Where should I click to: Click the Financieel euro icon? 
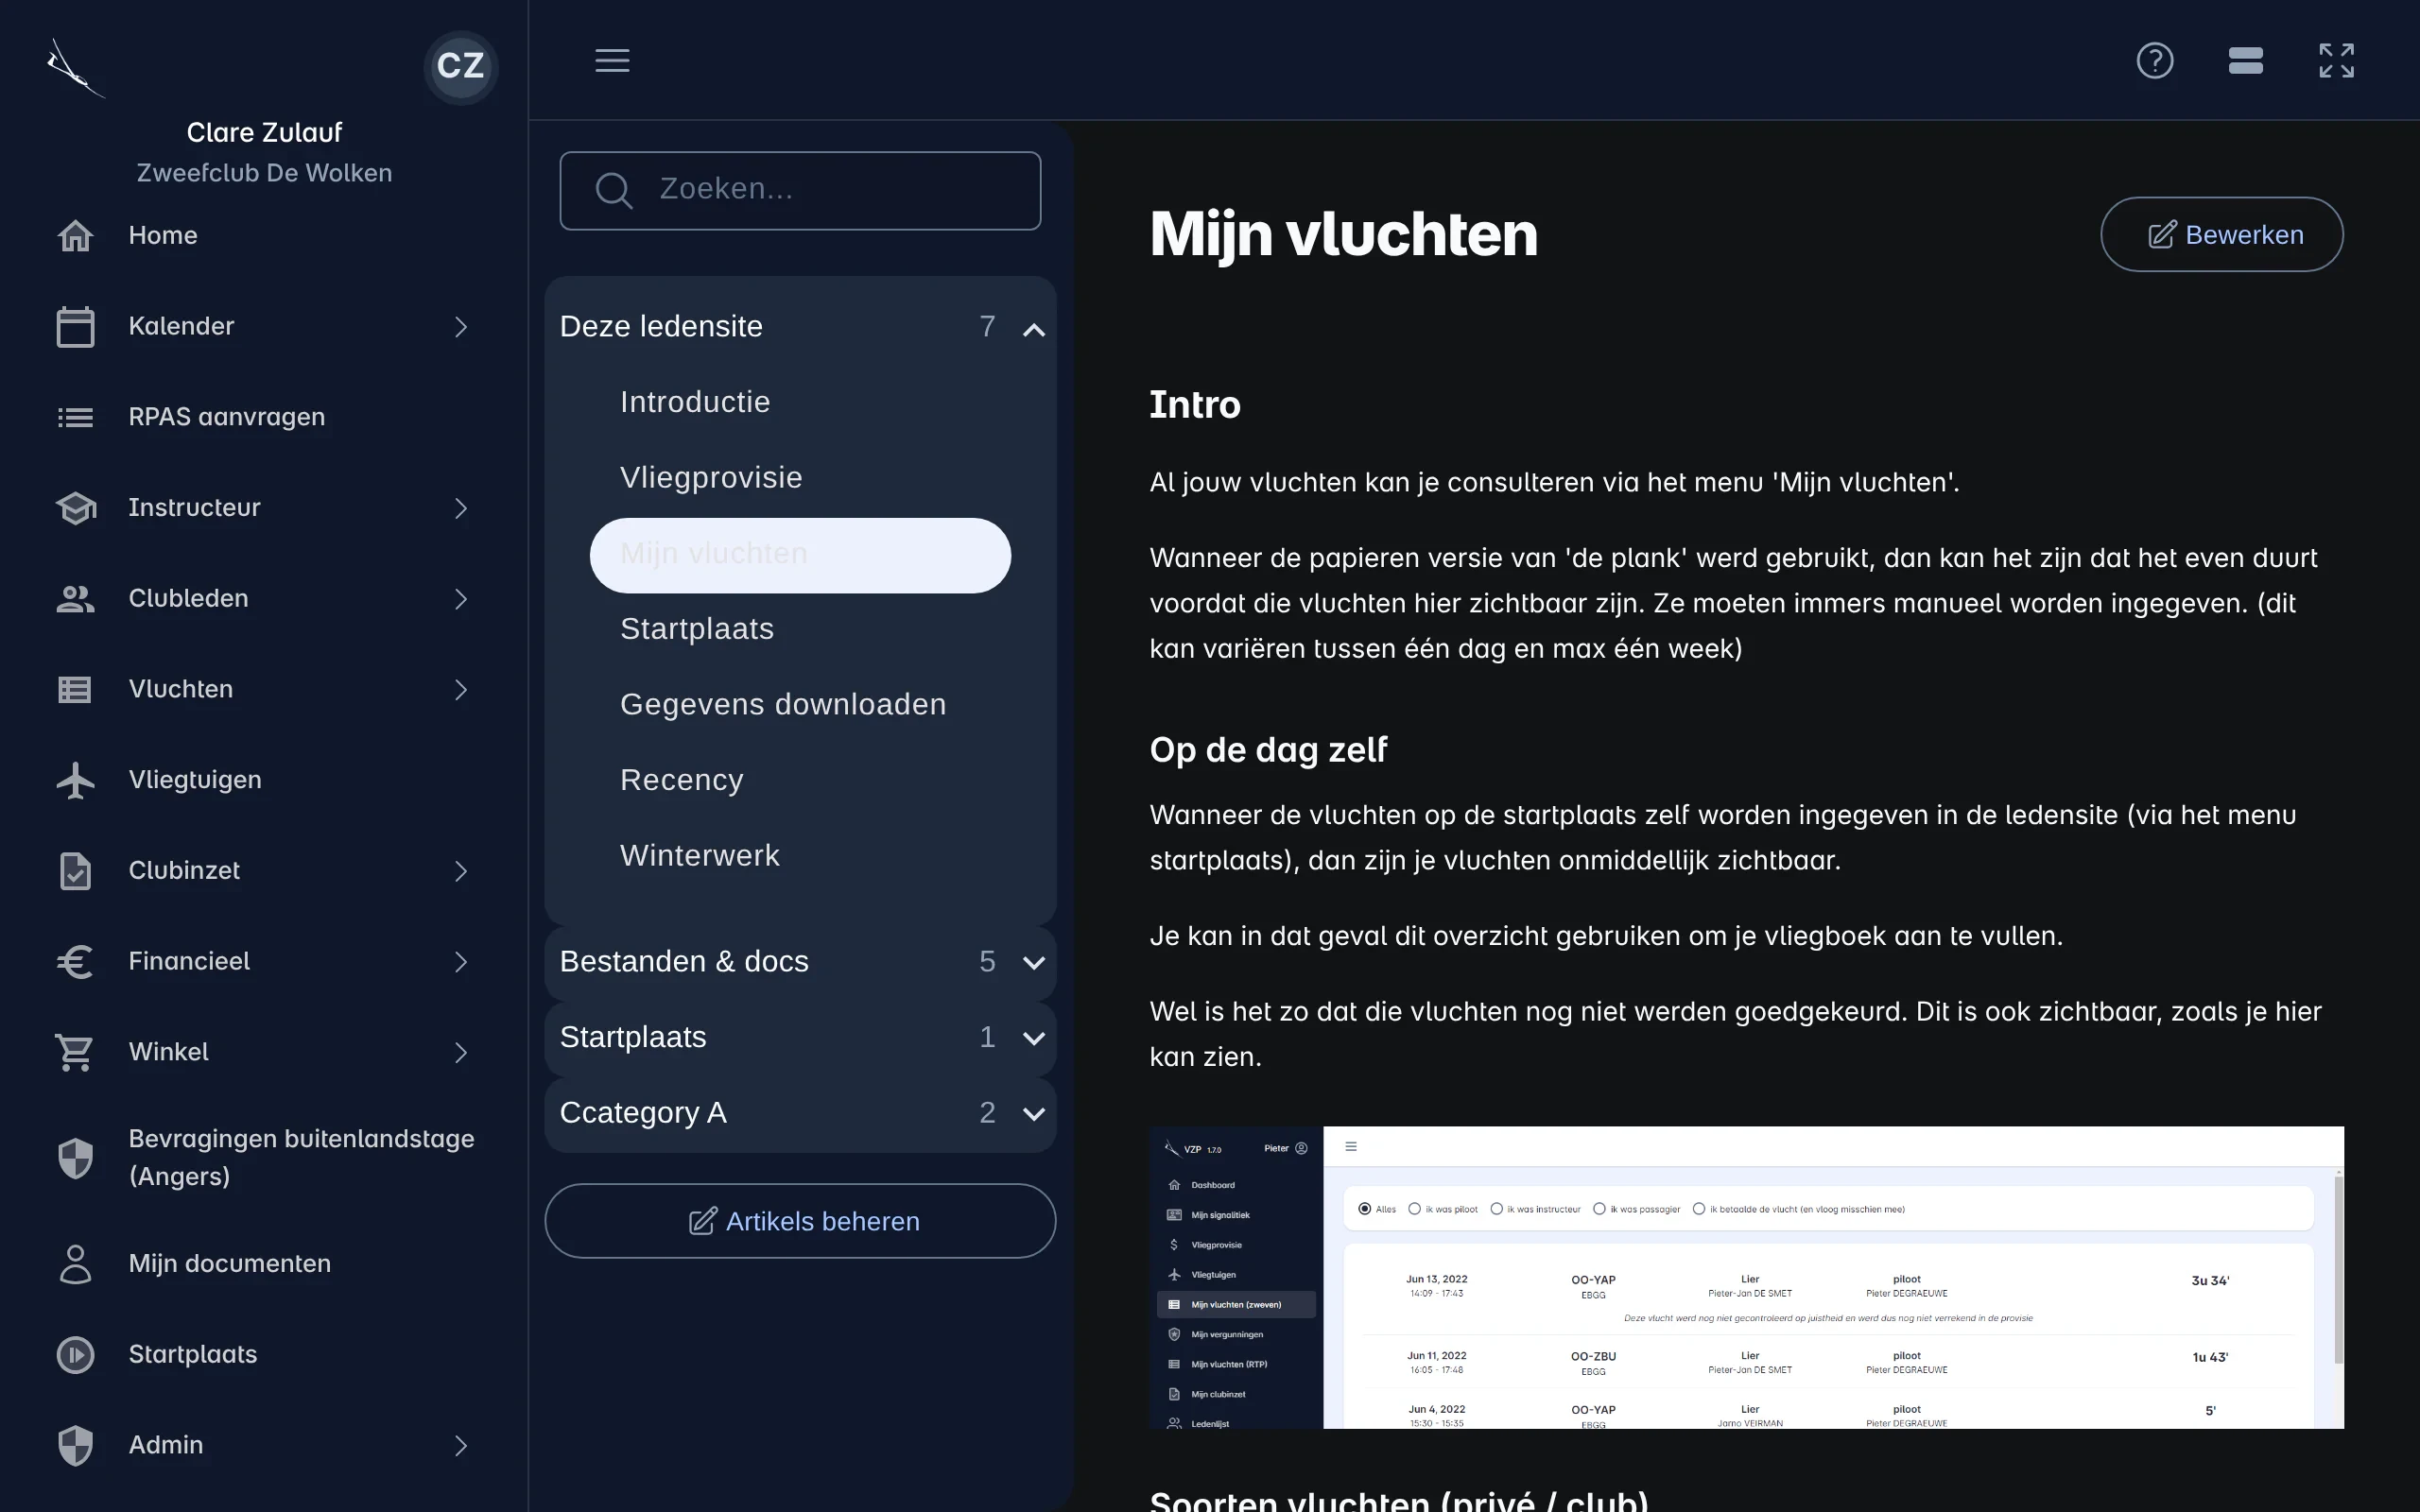point(75,961)
